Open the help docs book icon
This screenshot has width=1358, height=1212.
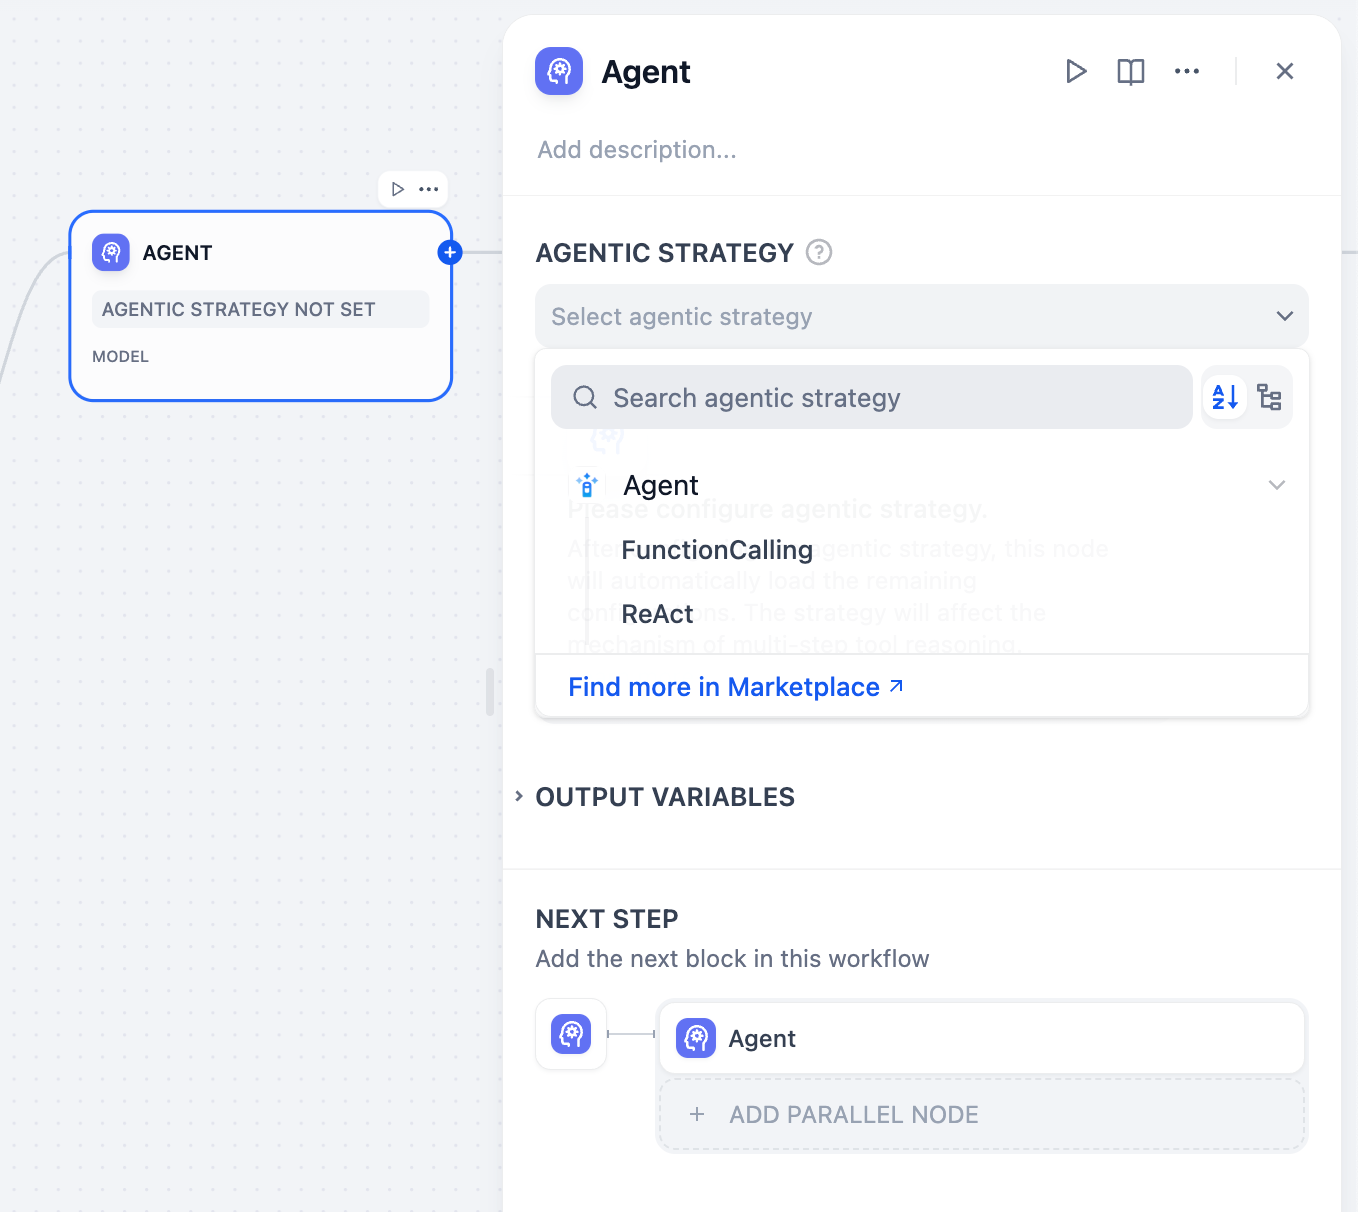(1130, 71)
